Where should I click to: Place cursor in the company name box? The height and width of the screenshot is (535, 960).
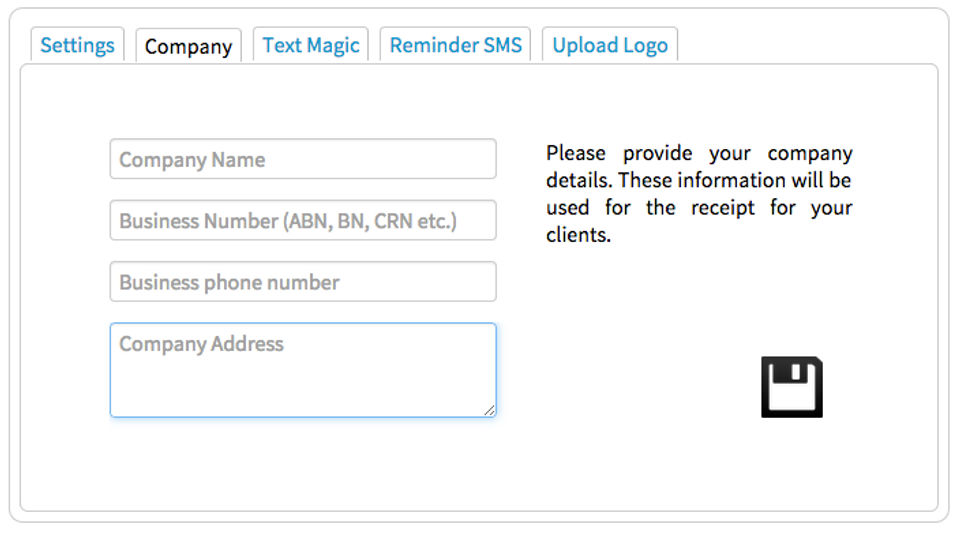click(x=303, y=159)
